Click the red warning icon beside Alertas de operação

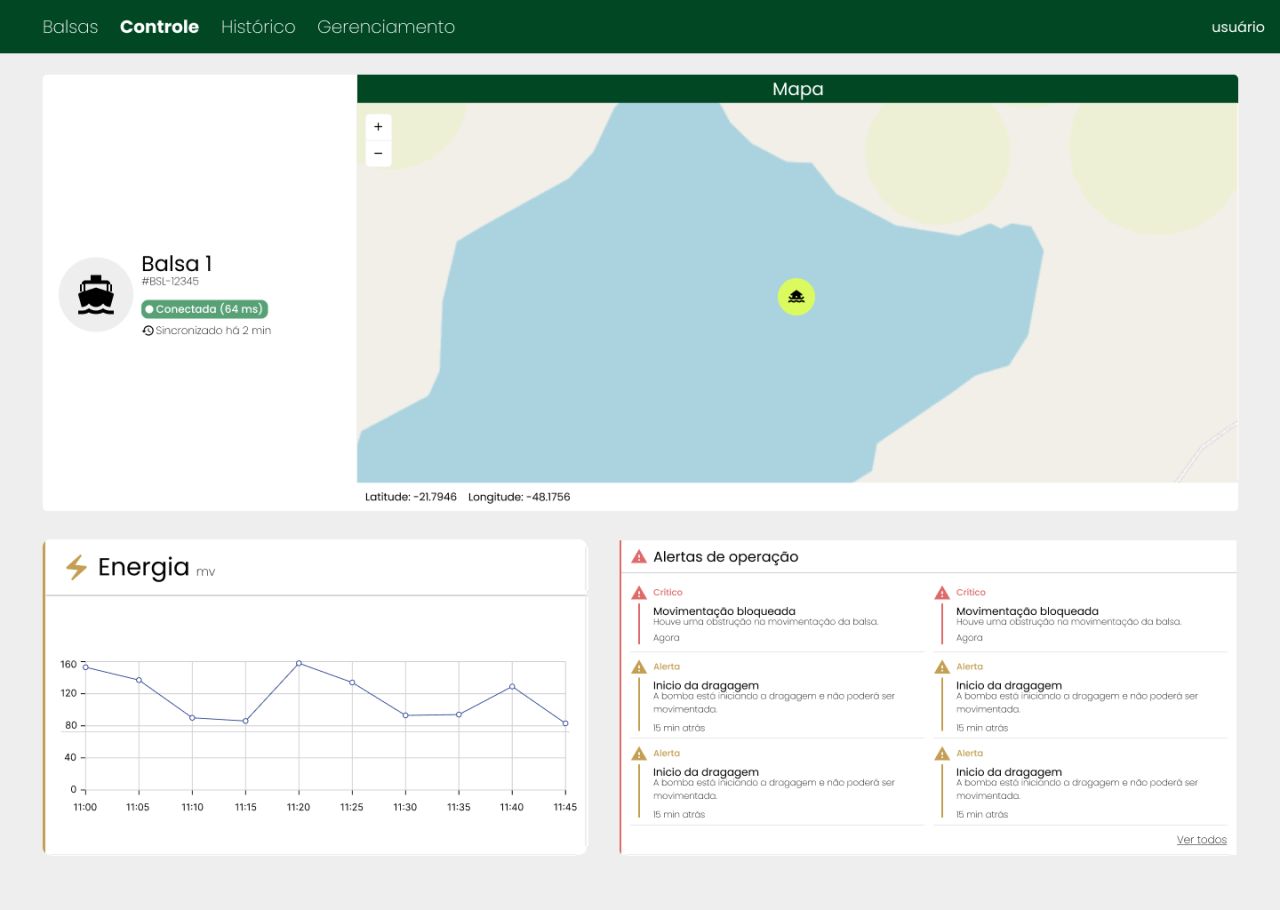(x=639, y=557)
